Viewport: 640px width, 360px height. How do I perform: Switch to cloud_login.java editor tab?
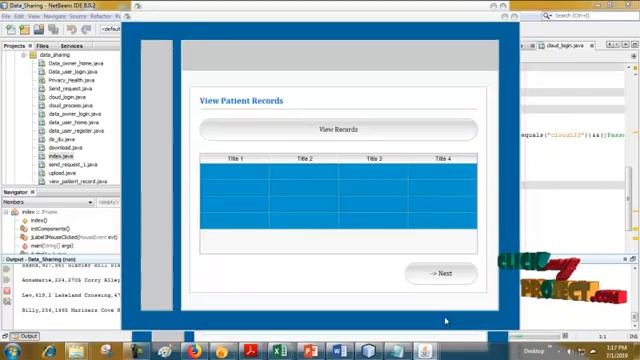coord(565,46)
